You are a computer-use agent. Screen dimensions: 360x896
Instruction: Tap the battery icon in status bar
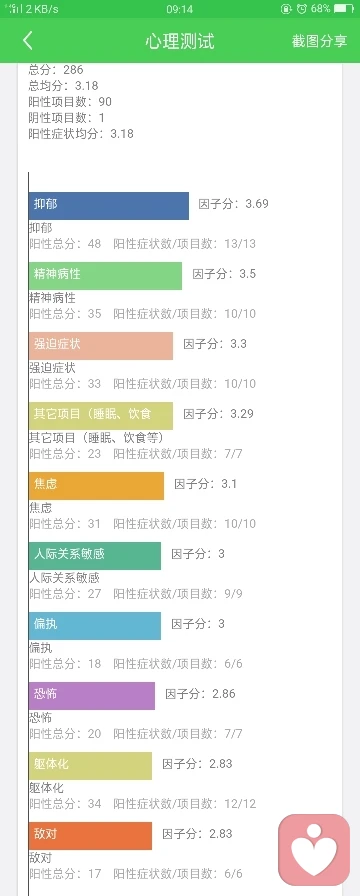(x=344, y=9)
